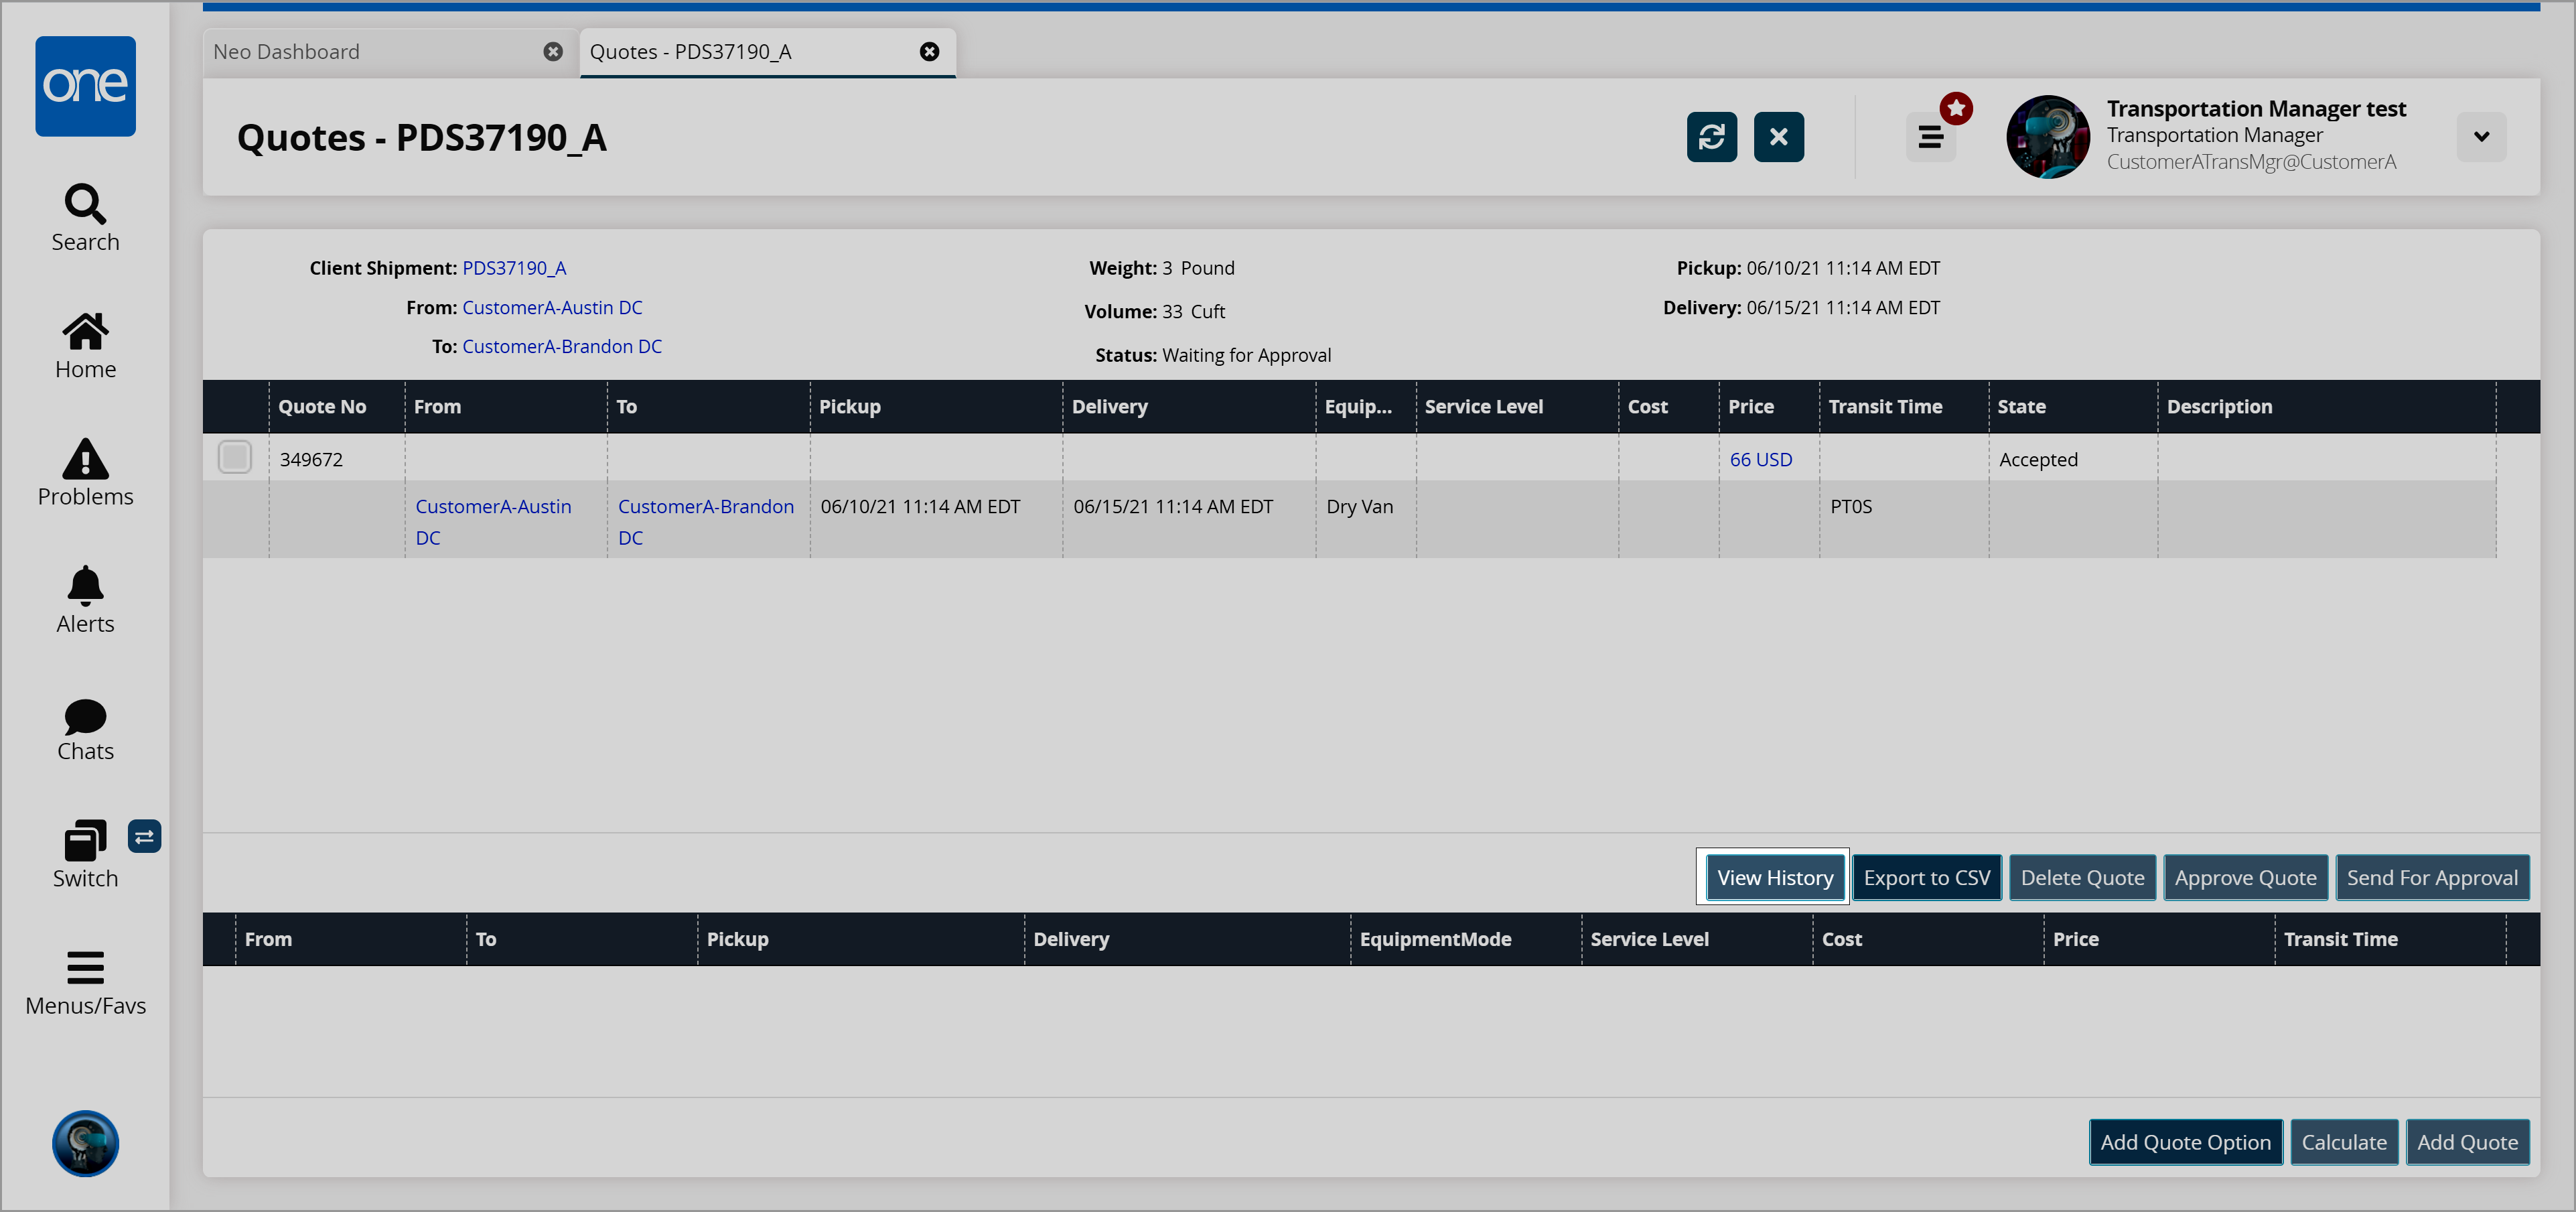Open the Chats speech bubble
Viewport: 2576px width, 1212px height.
(85, 716)
